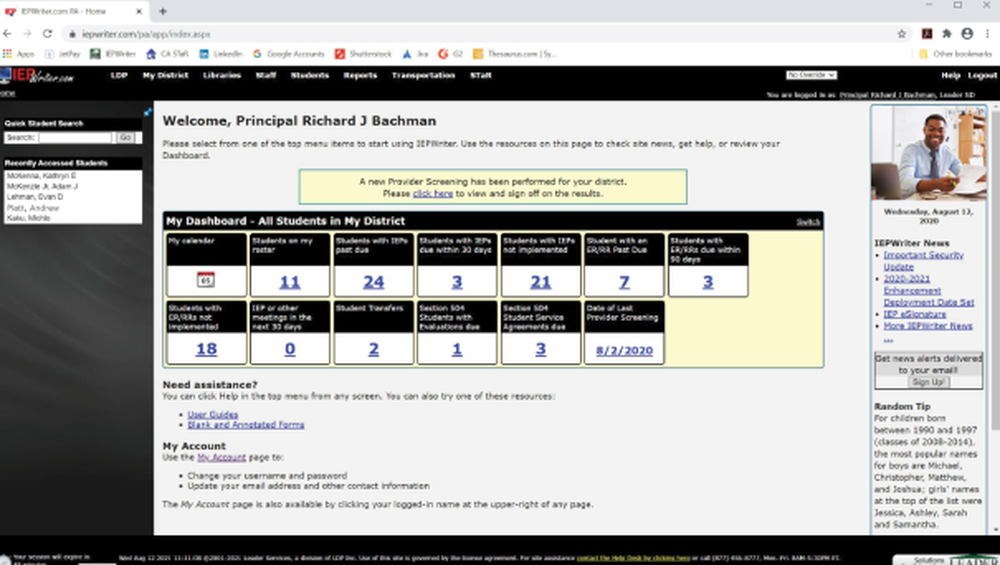Open the Thesaurus.com bookmark
The image size is (1000, 565).
pyautogui.click(x=515, y=54)
